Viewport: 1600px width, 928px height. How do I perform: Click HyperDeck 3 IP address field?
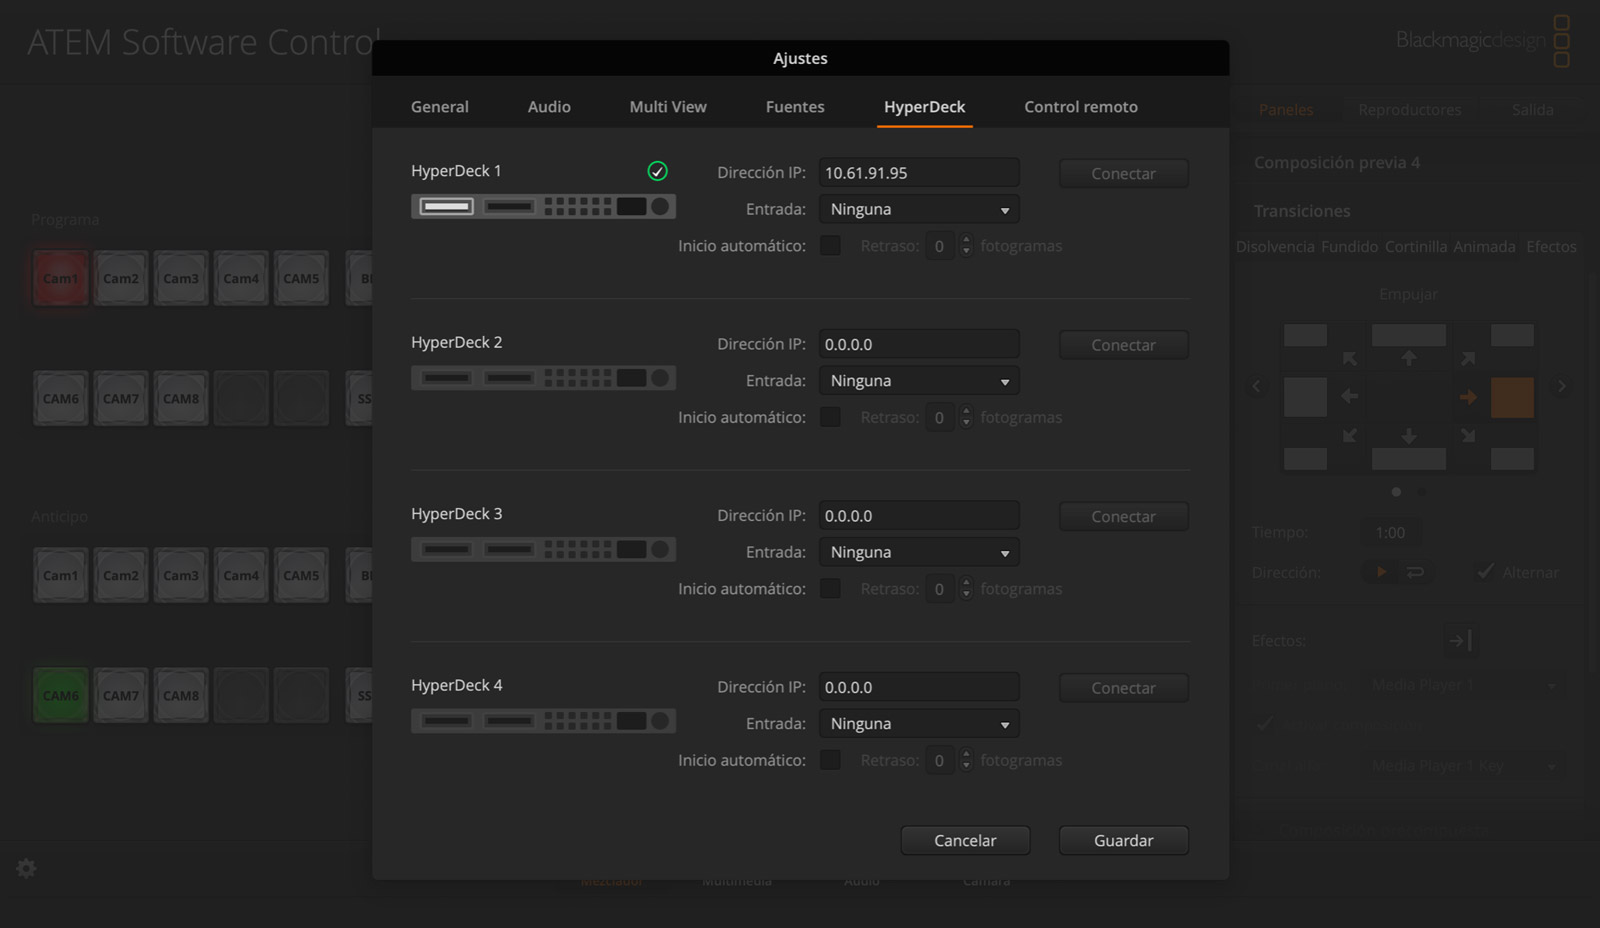click(919, 516)
